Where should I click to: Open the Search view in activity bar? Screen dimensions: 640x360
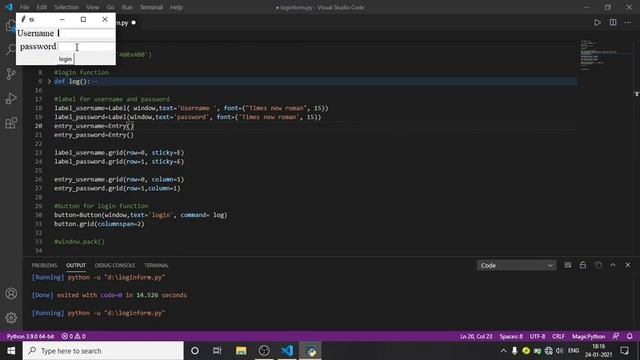pos(11,50)
